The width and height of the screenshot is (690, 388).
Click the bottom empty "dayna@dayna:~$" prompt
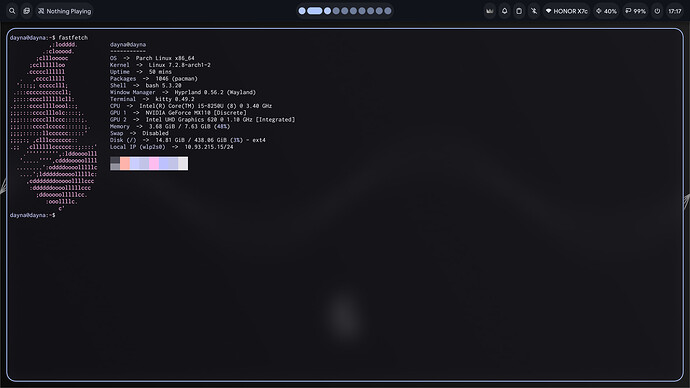click(x=33, y=215)
